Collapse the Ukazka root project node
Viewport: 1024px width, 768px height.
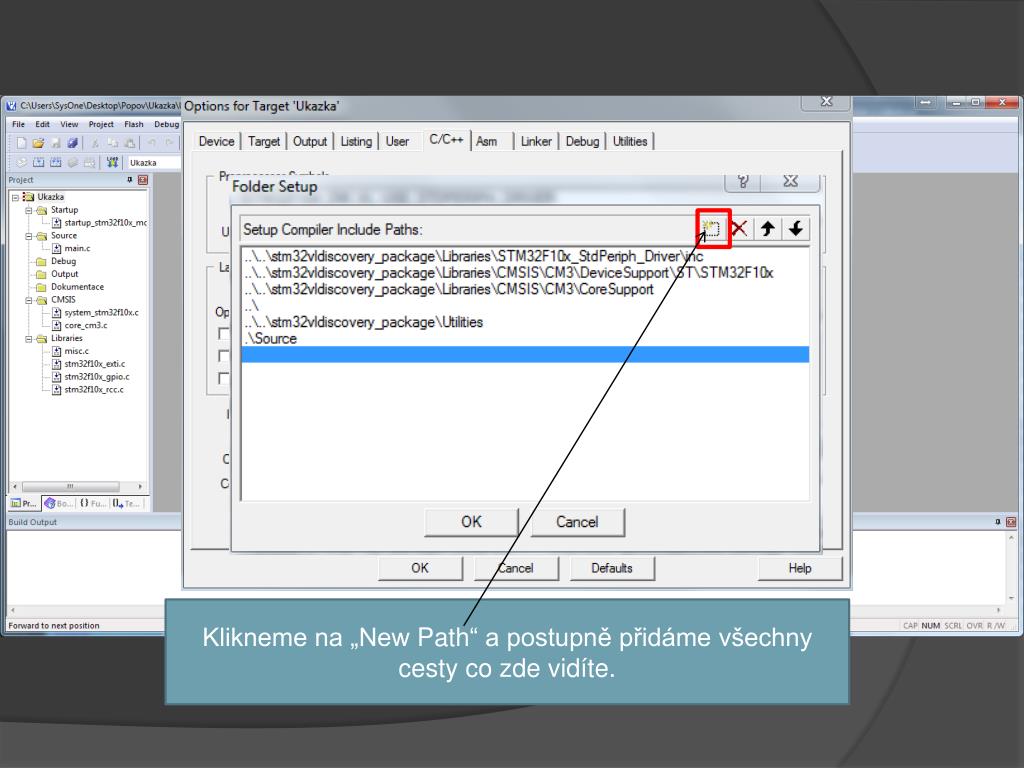pos(15,197)
